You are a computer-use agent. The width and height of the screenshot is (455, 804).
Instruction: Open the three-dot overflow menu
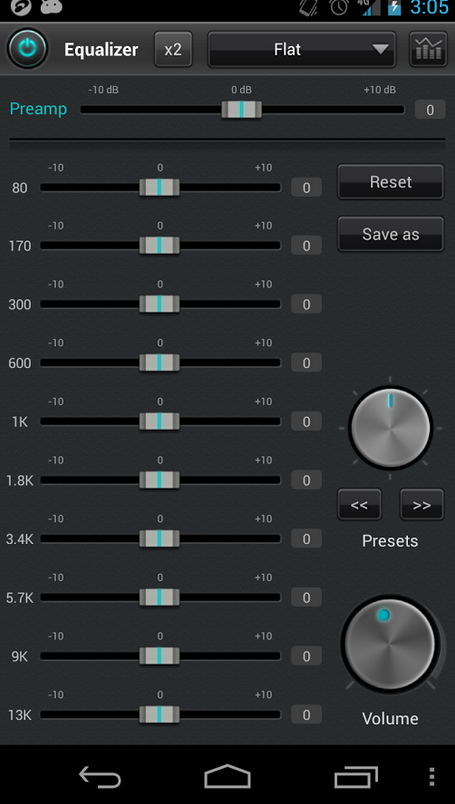click(x=432, y=777)
